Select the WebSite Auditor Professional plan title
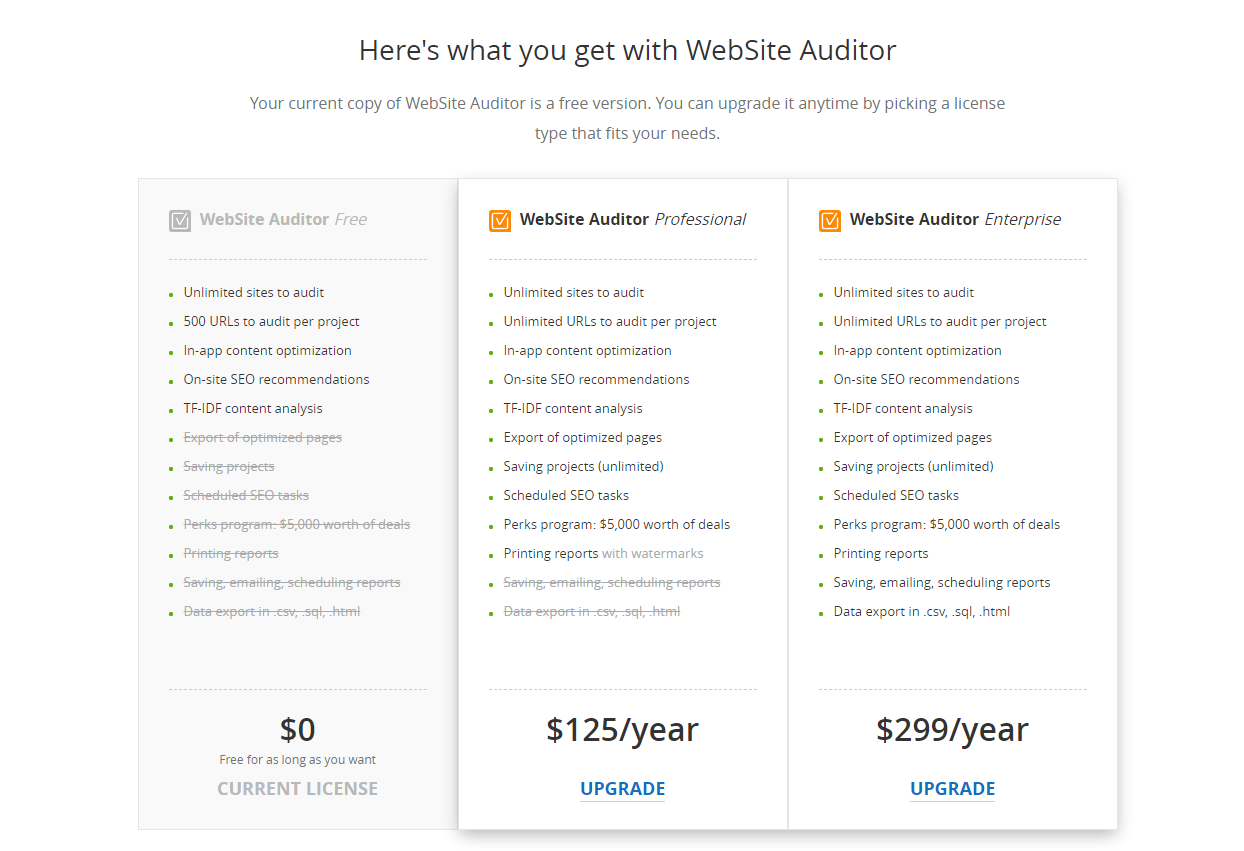The width and height of the screenshot is (1244, 851). coord(633,219)
